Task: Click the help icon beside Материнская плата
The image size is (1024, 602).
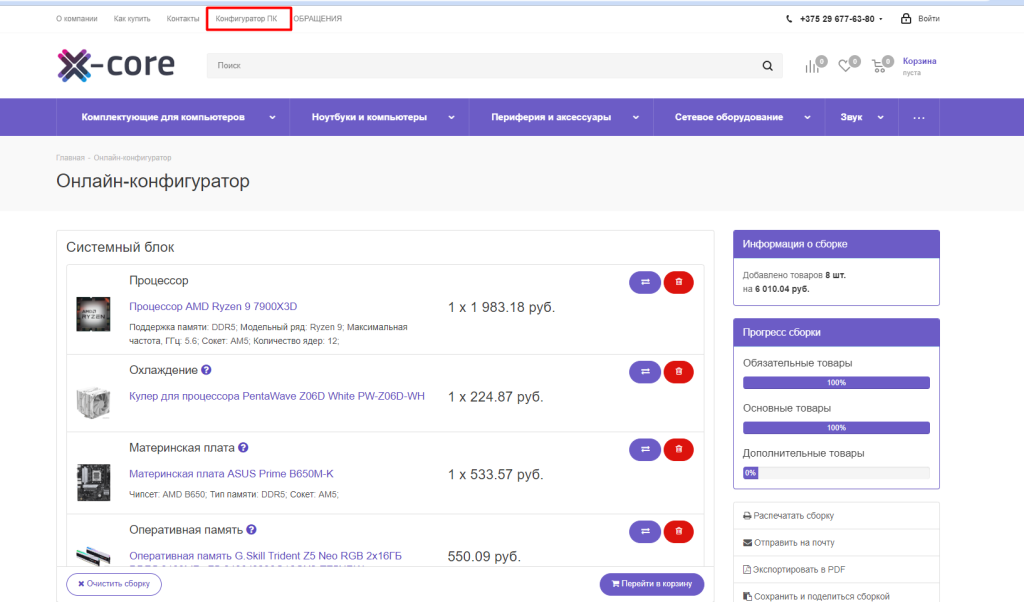Action: click(243, 448)
